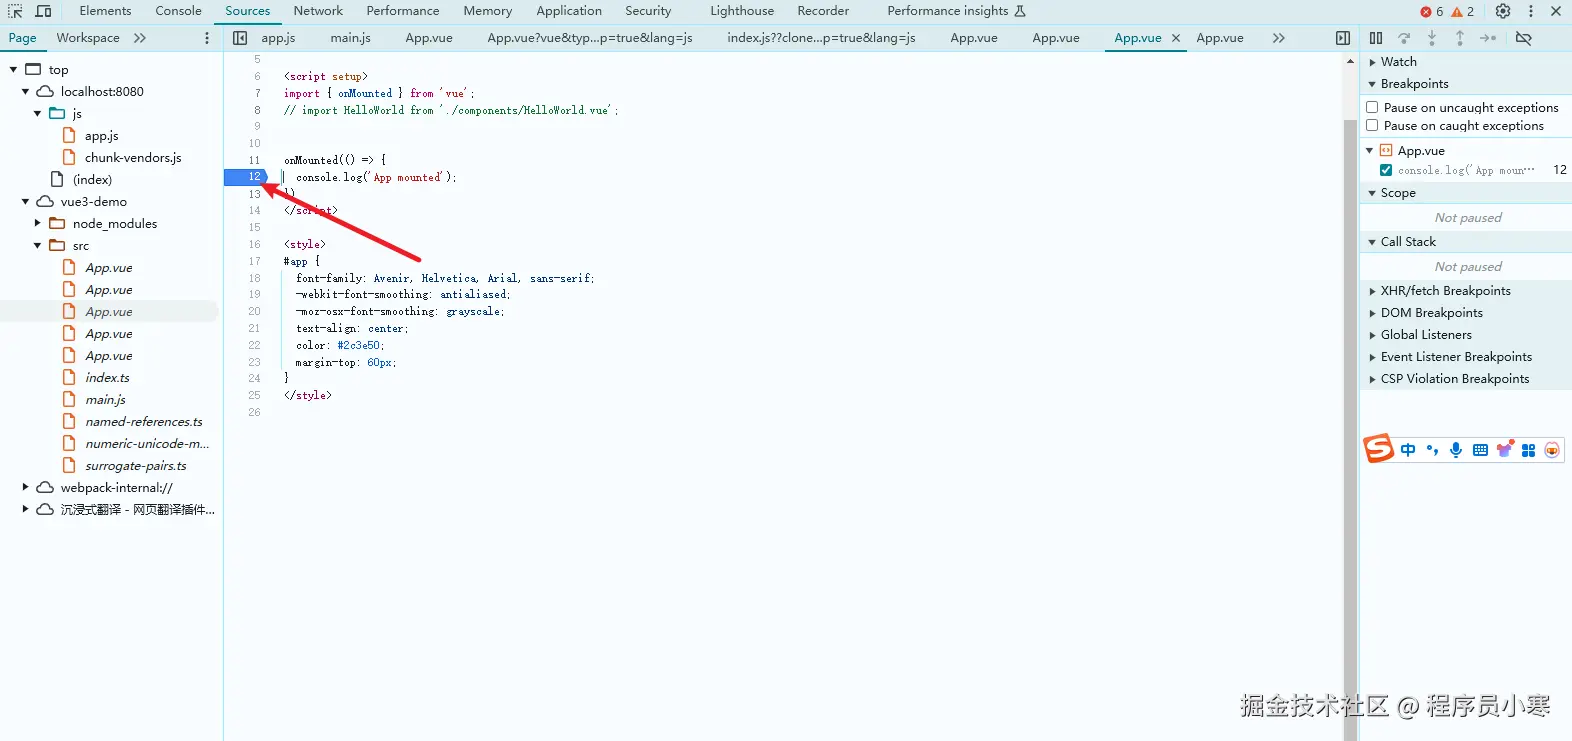Select the Workspace navigator tab
1572x741 pixels.
coord(88,38)
